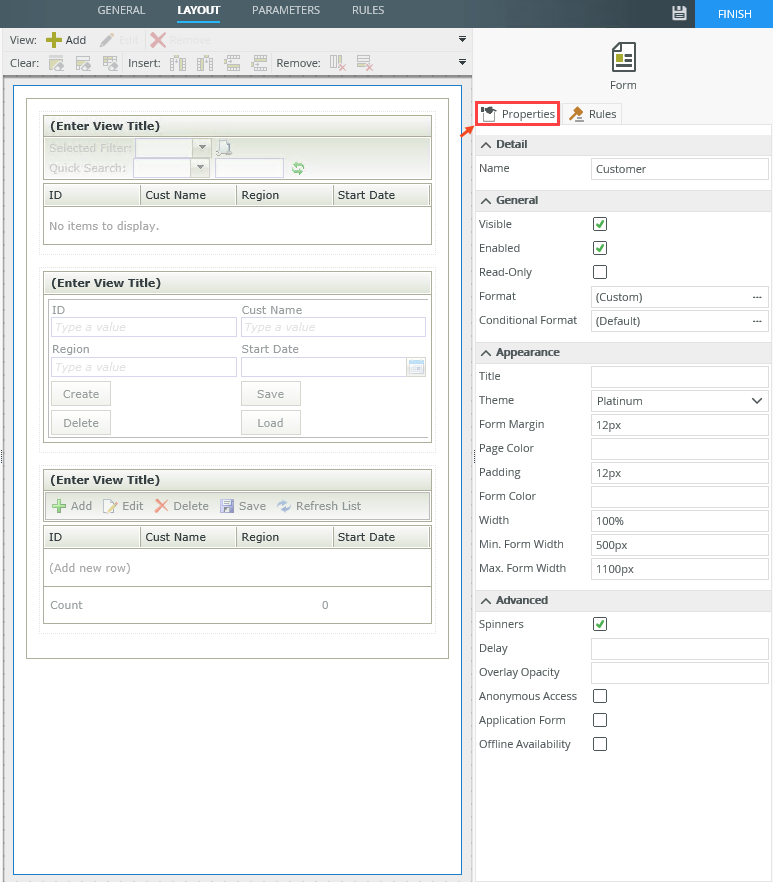Click the red X Delete in list toolbar

182,506
